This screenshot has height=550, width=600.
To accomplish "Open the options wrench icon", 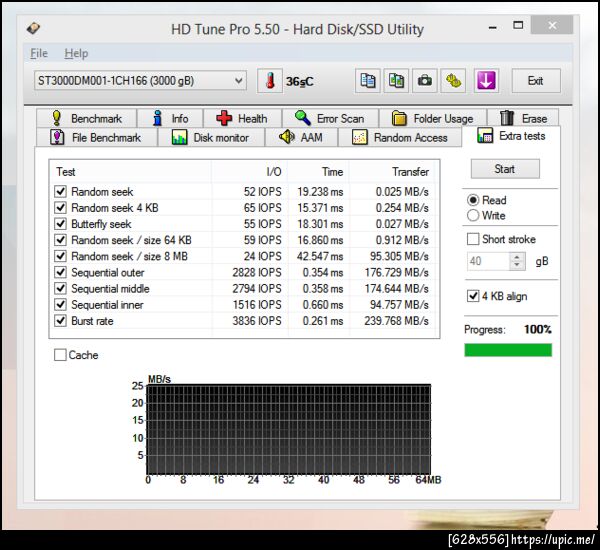I will (453, 81).
